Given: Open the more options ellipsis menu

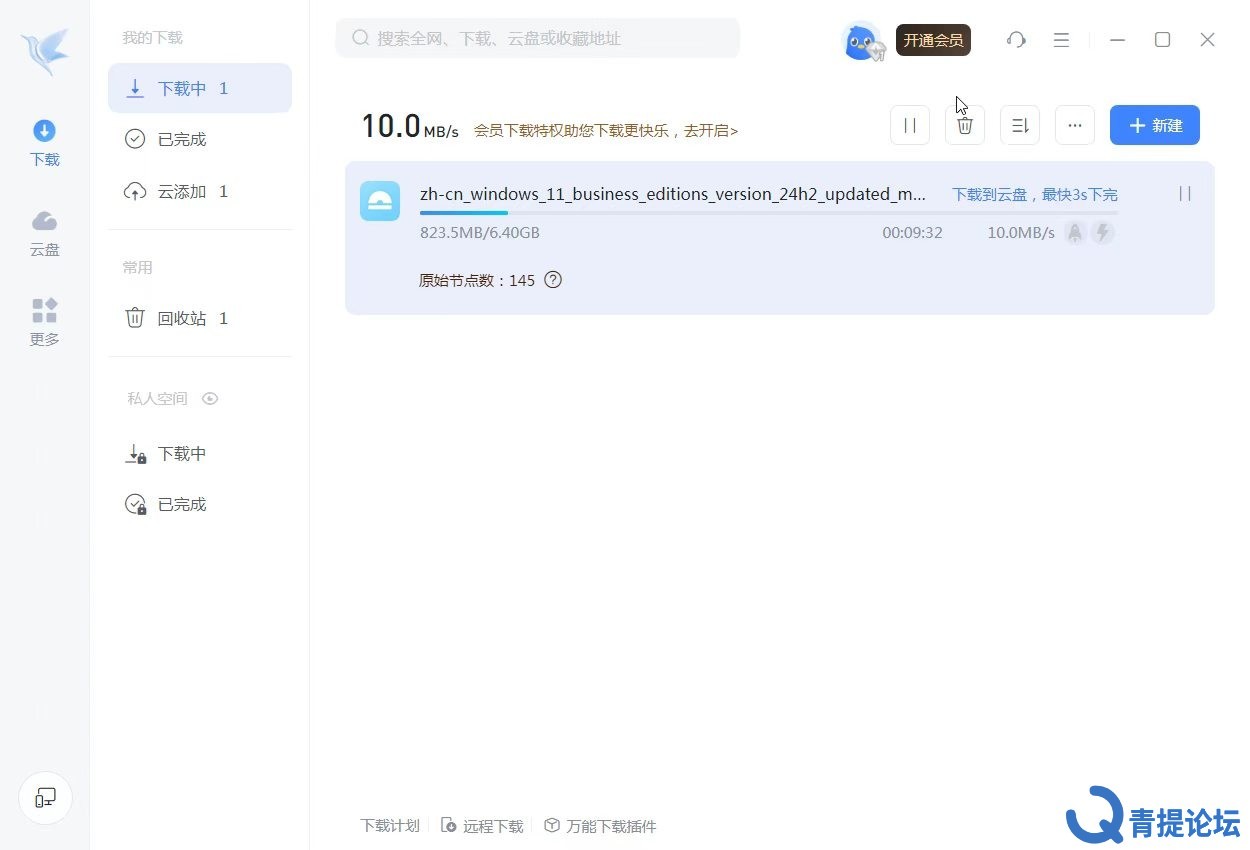Looking at the screenshot, I should coord(1075,125).
